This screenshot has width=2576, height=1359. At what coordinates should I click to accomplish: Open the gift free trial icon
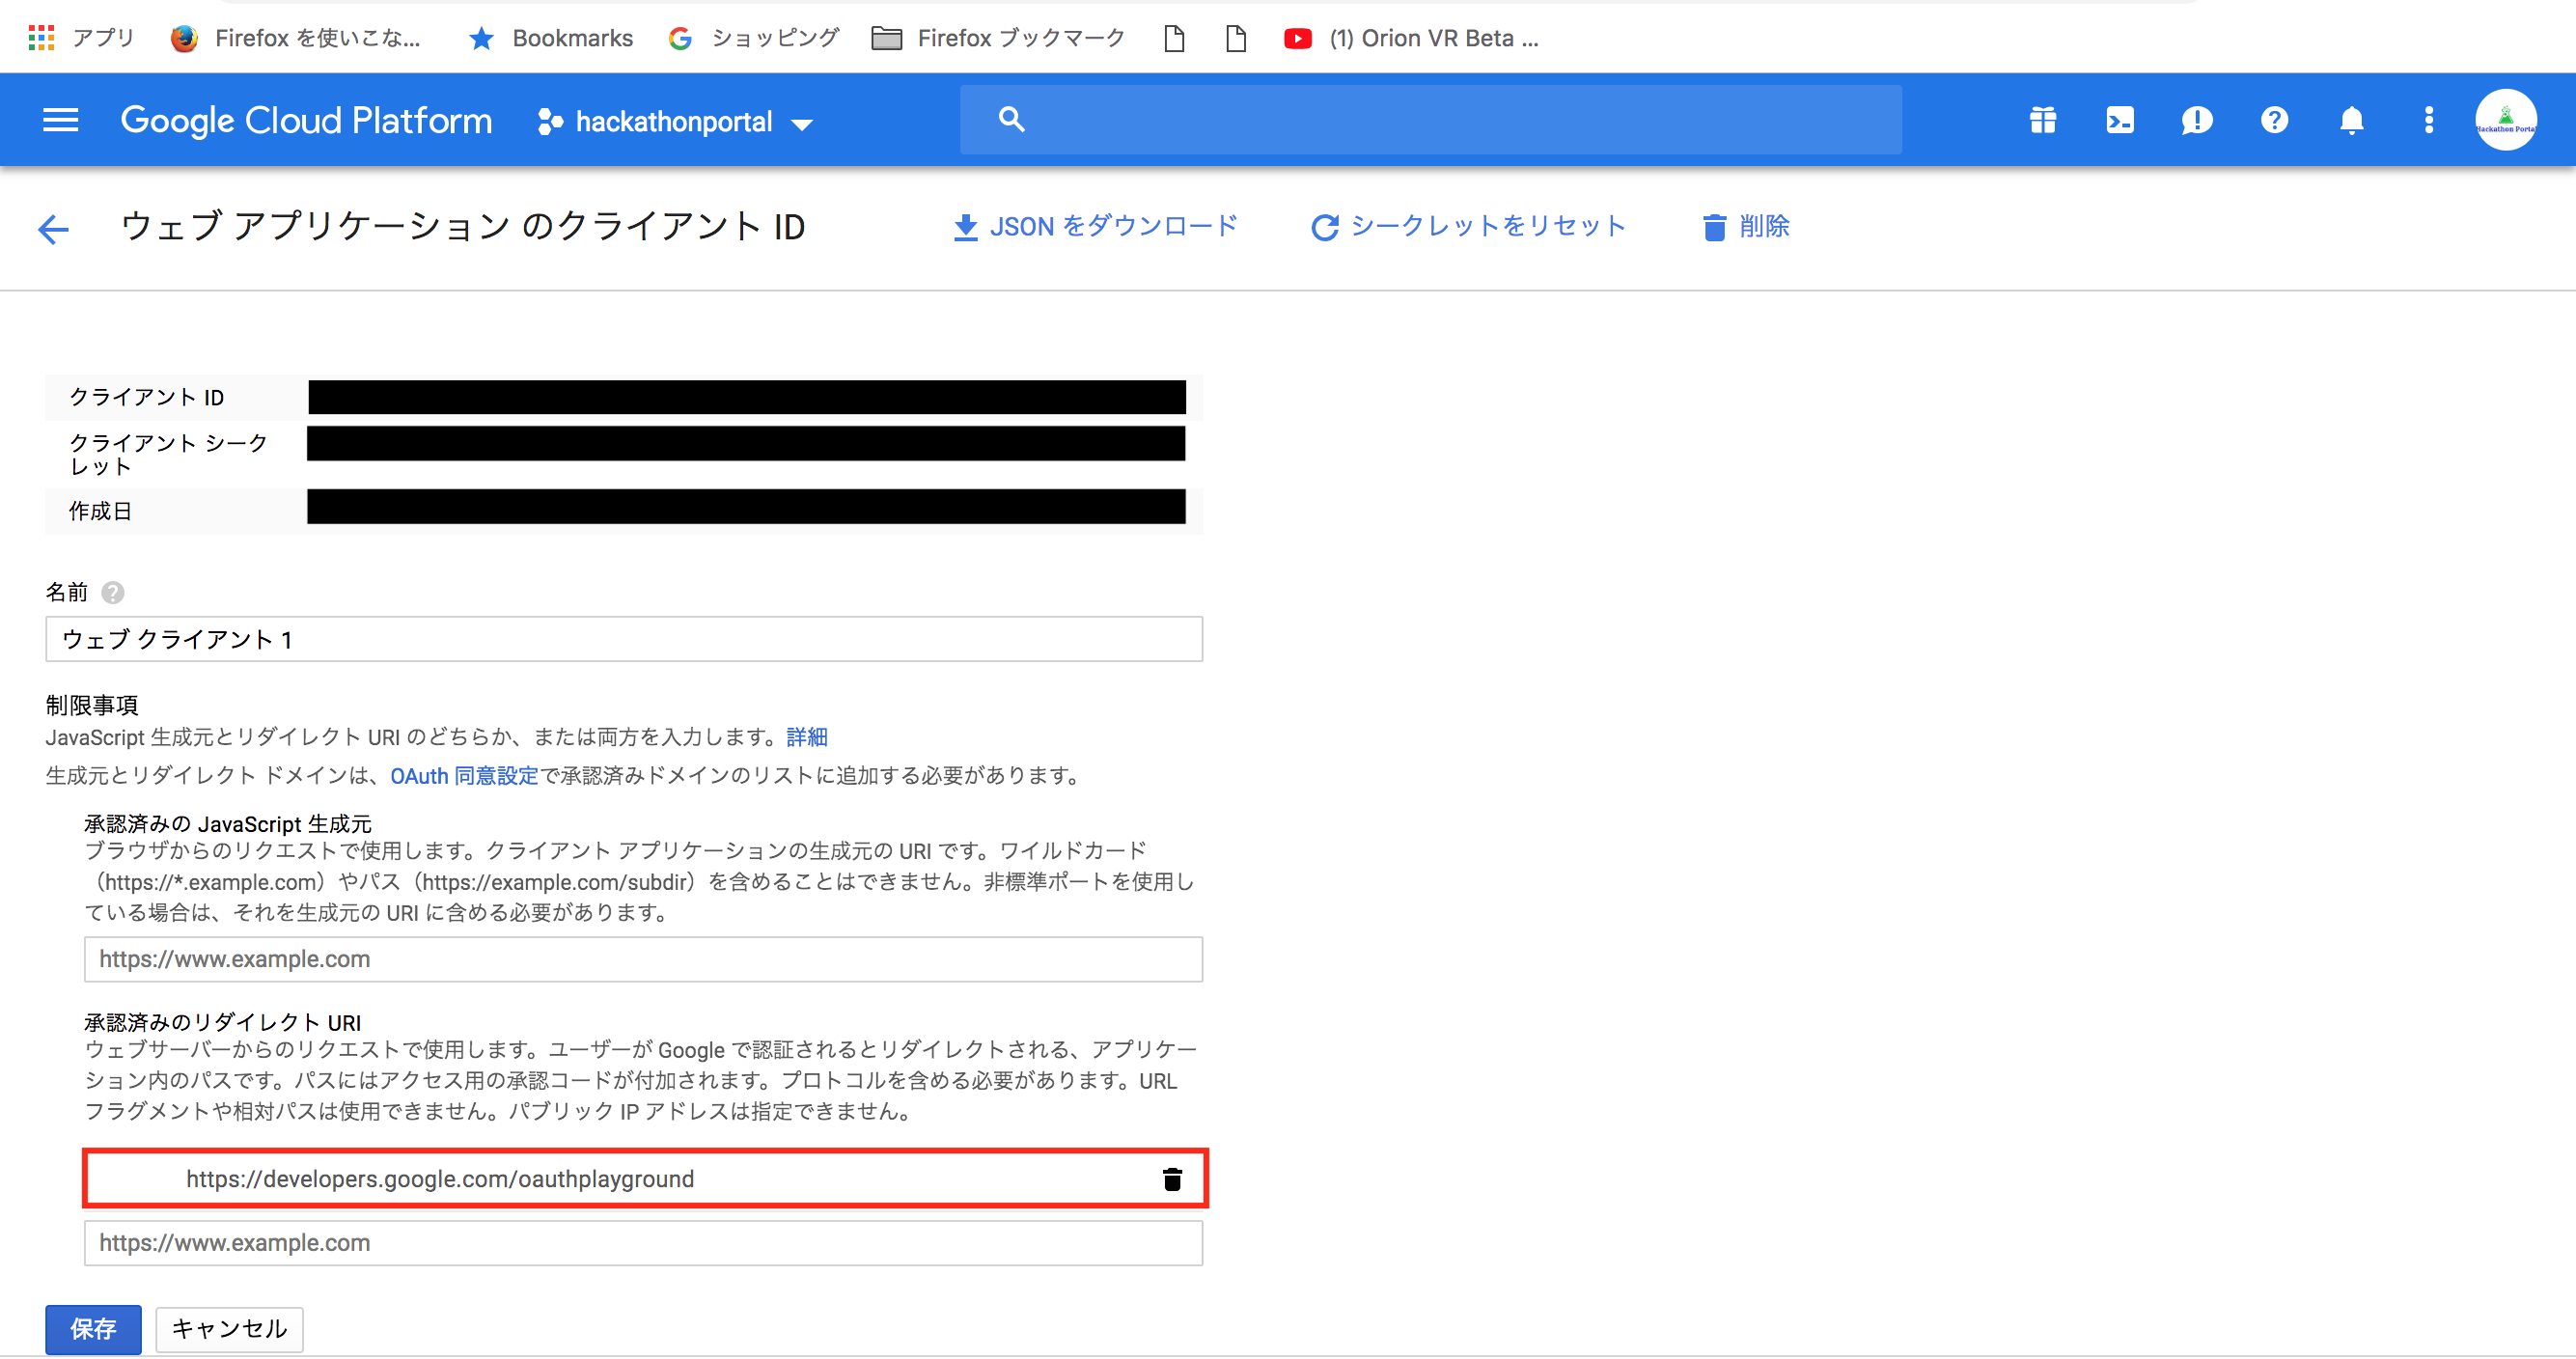point(2043,120)
